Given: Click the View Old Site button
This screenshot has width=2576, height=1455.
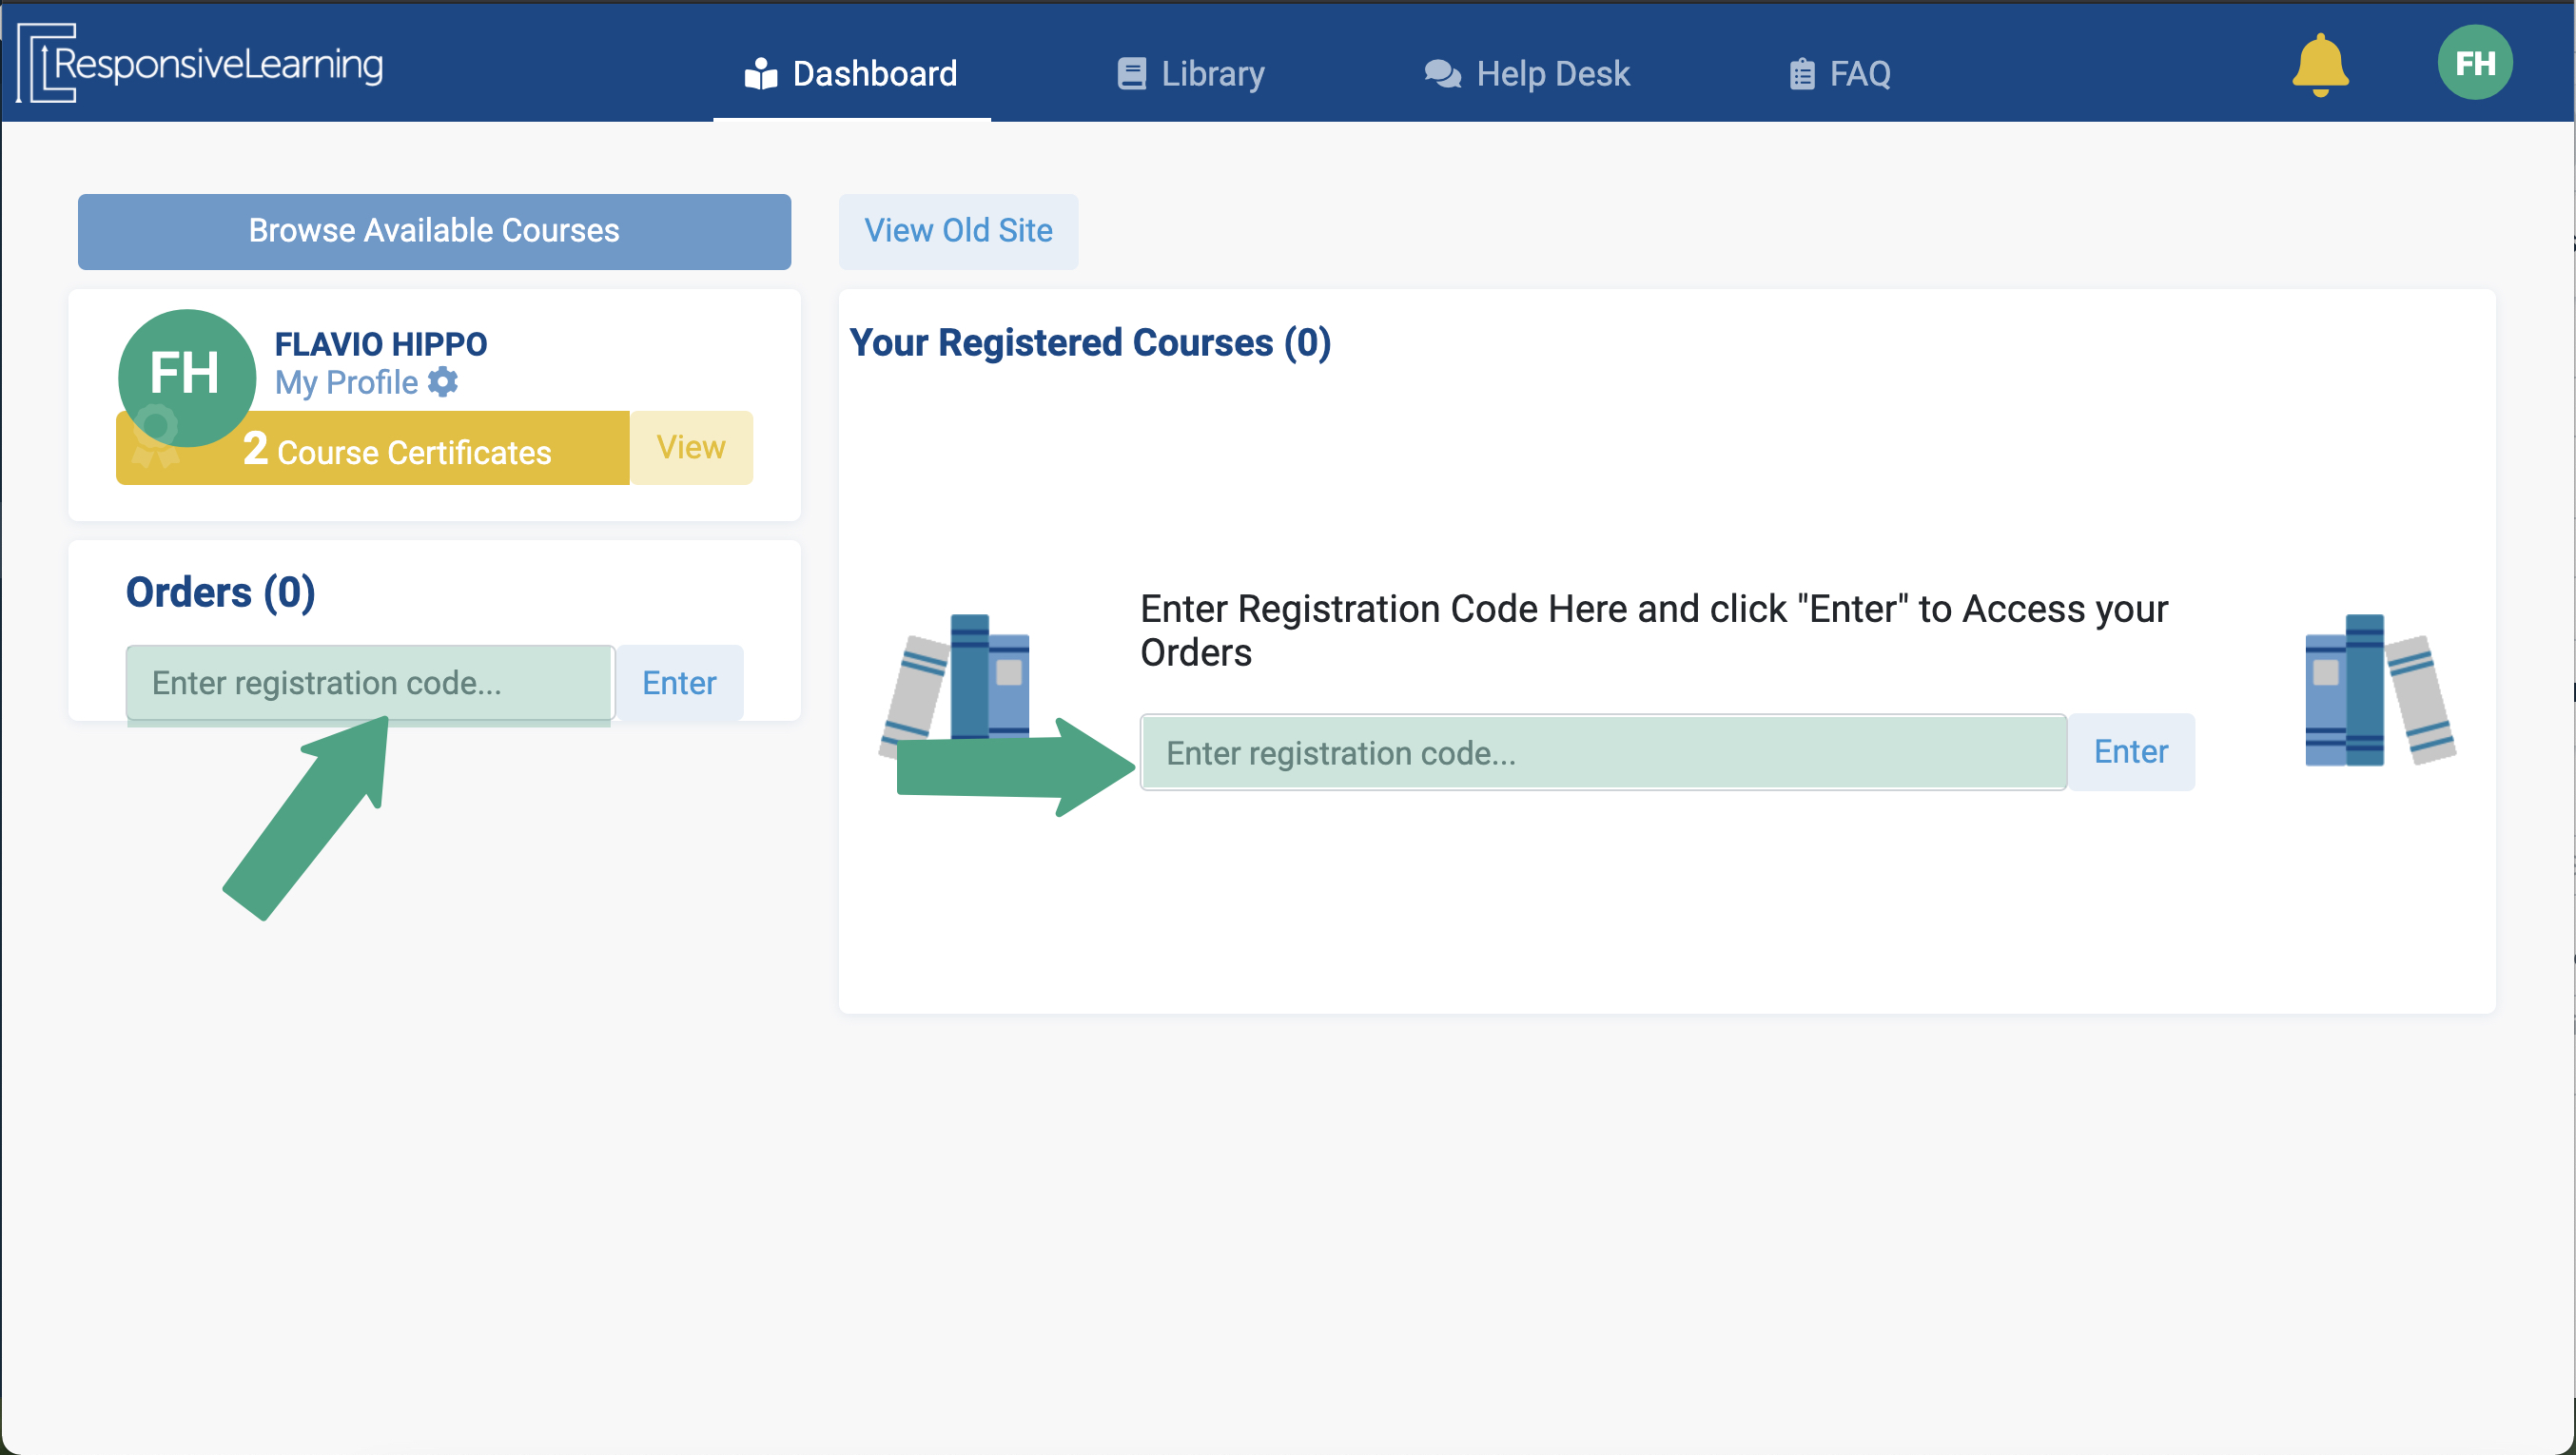Looking at the screenshot, I should click(x=957, y=231).
